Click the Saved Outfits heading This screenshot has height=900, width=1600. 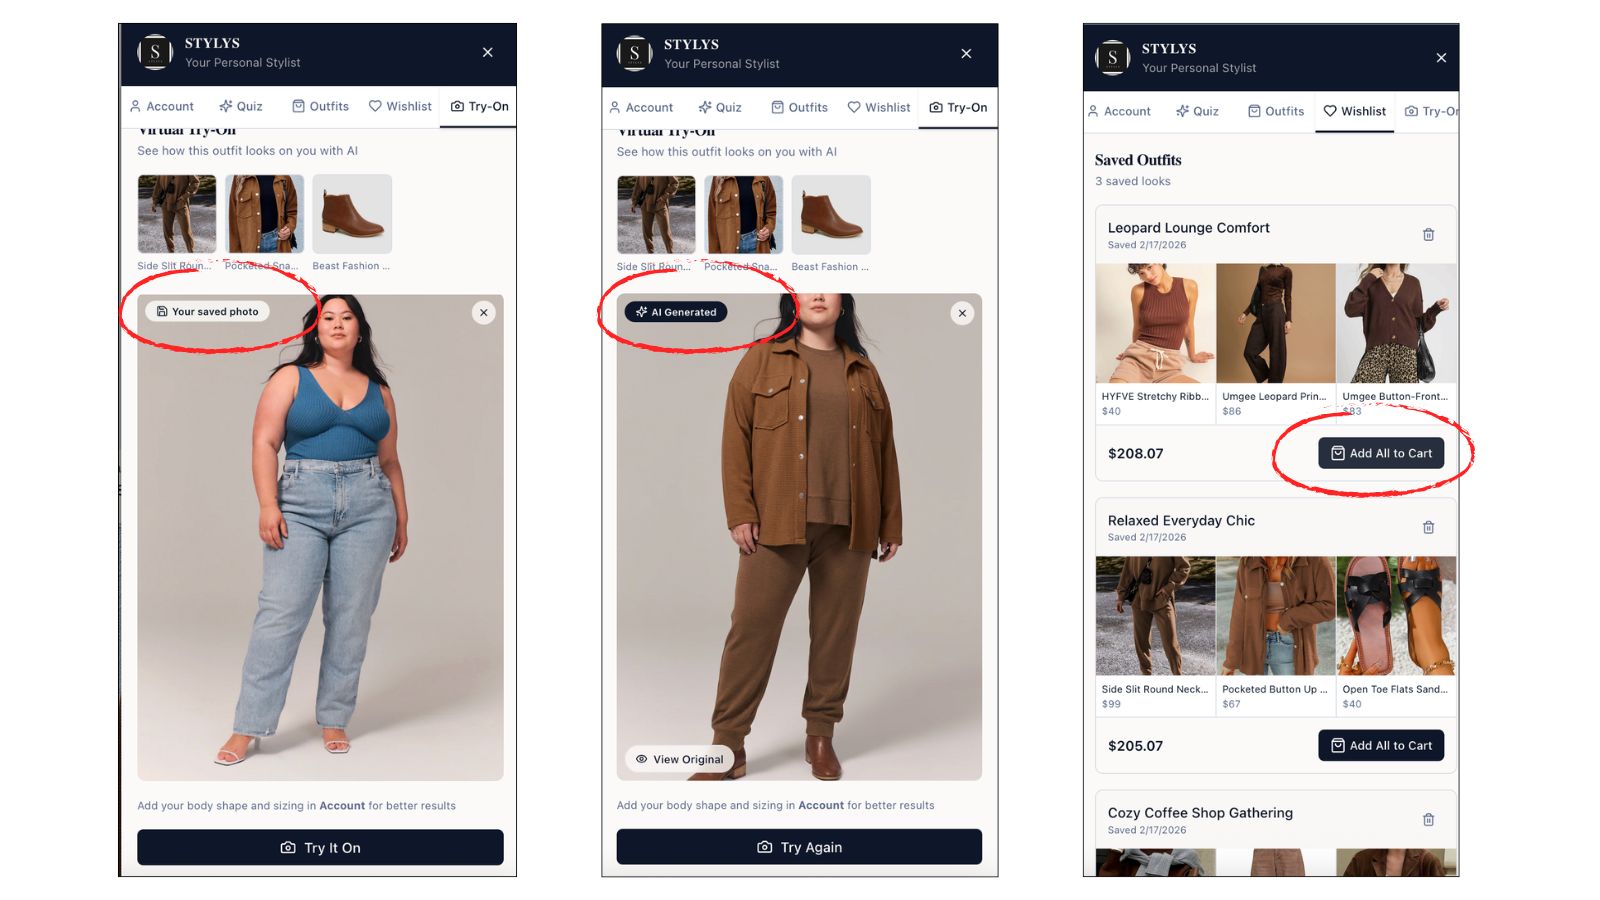tap(1138, 160)
